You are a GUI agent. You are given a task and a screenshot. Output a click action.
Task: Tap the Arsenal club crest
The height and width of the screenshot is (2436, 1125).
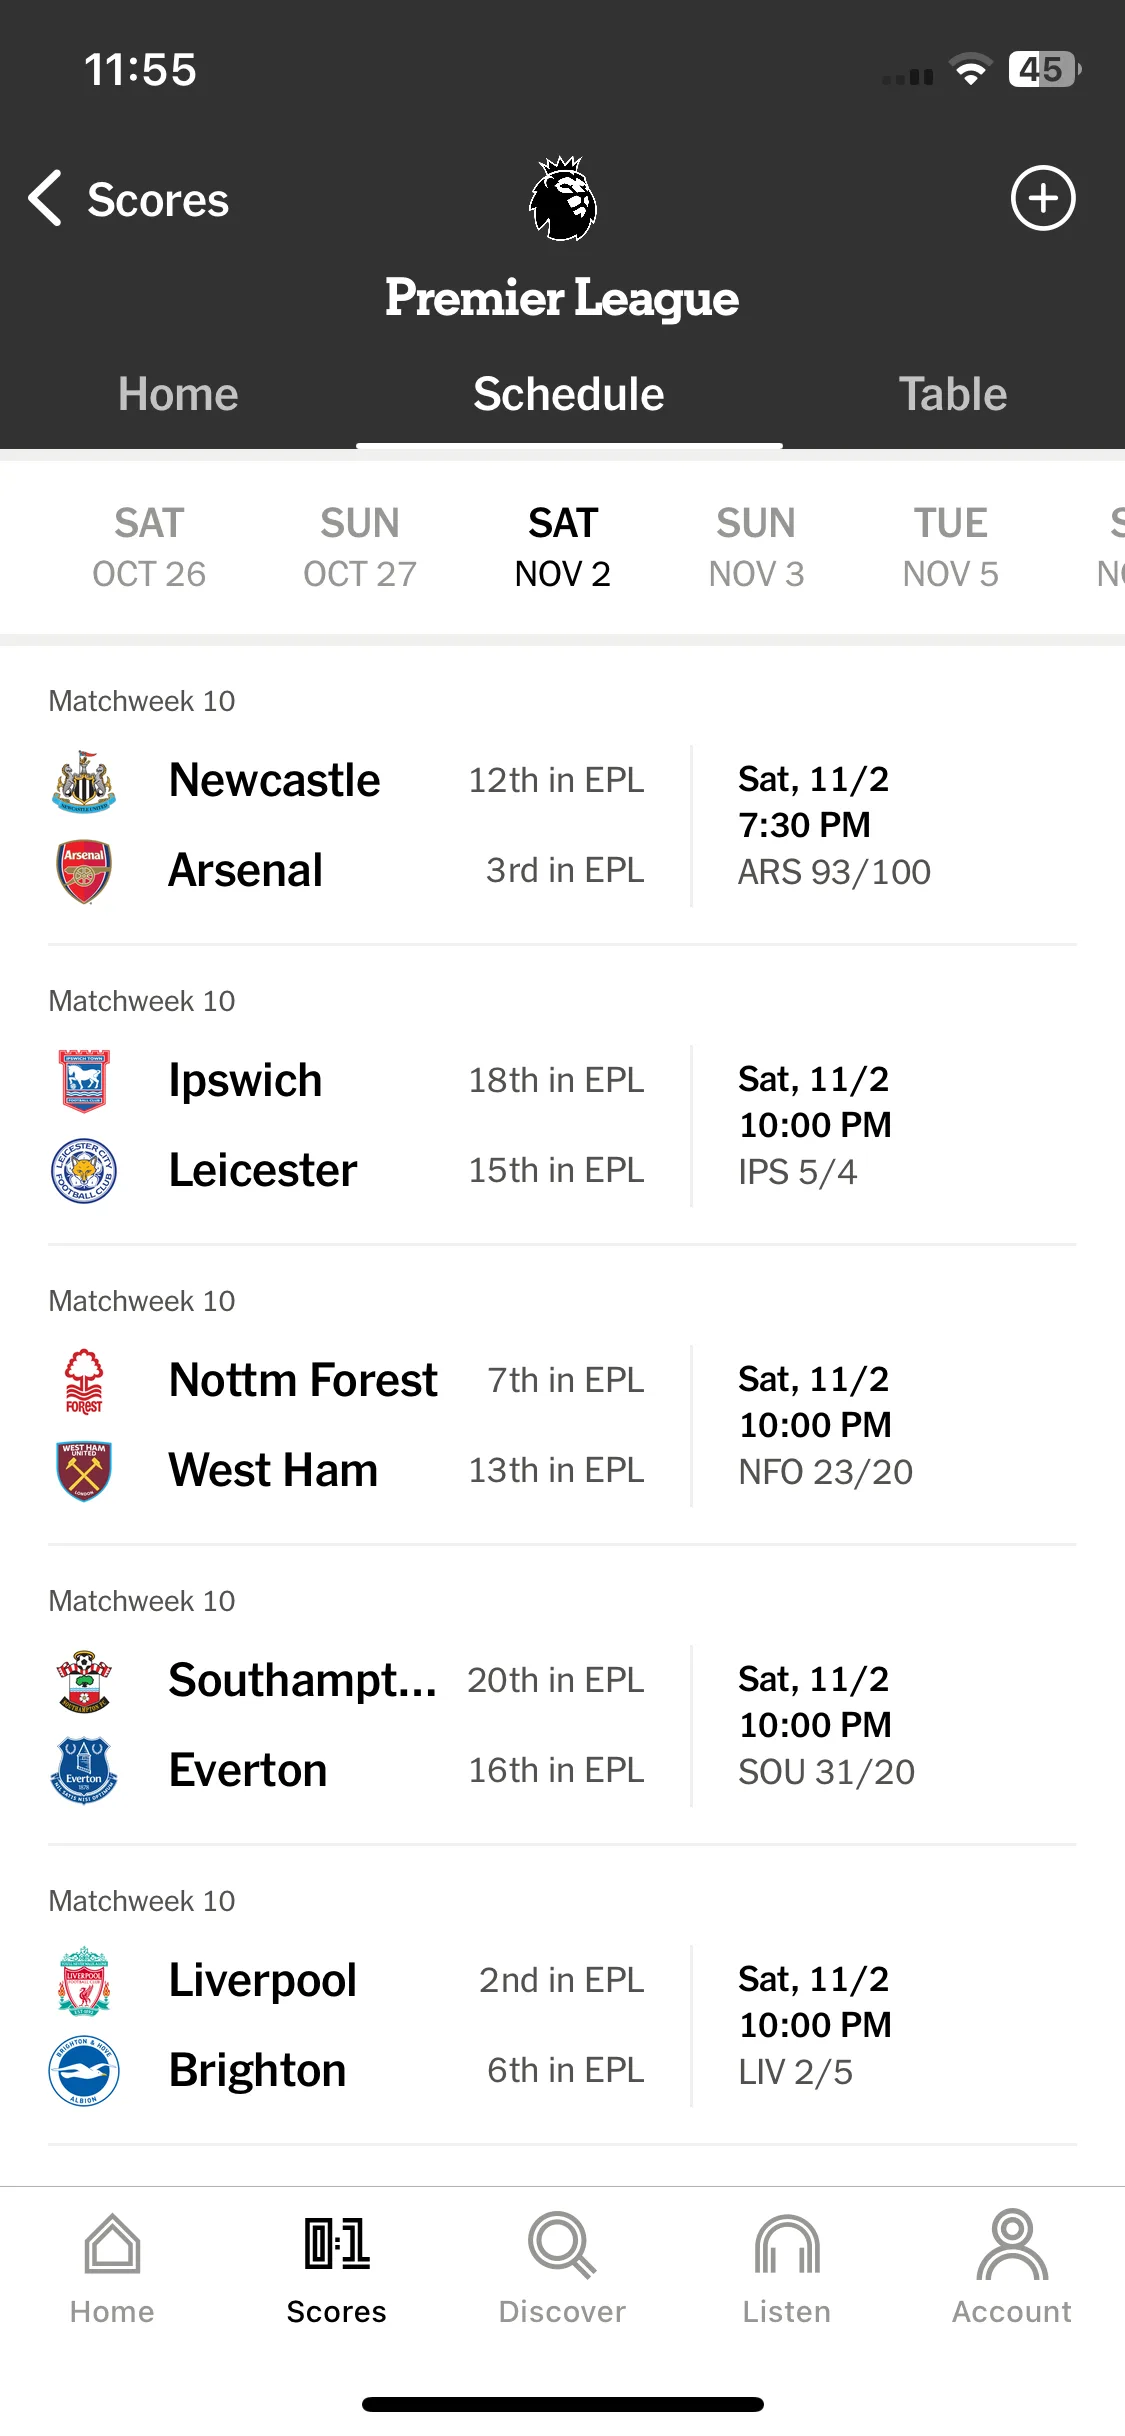tap(84, 870)
